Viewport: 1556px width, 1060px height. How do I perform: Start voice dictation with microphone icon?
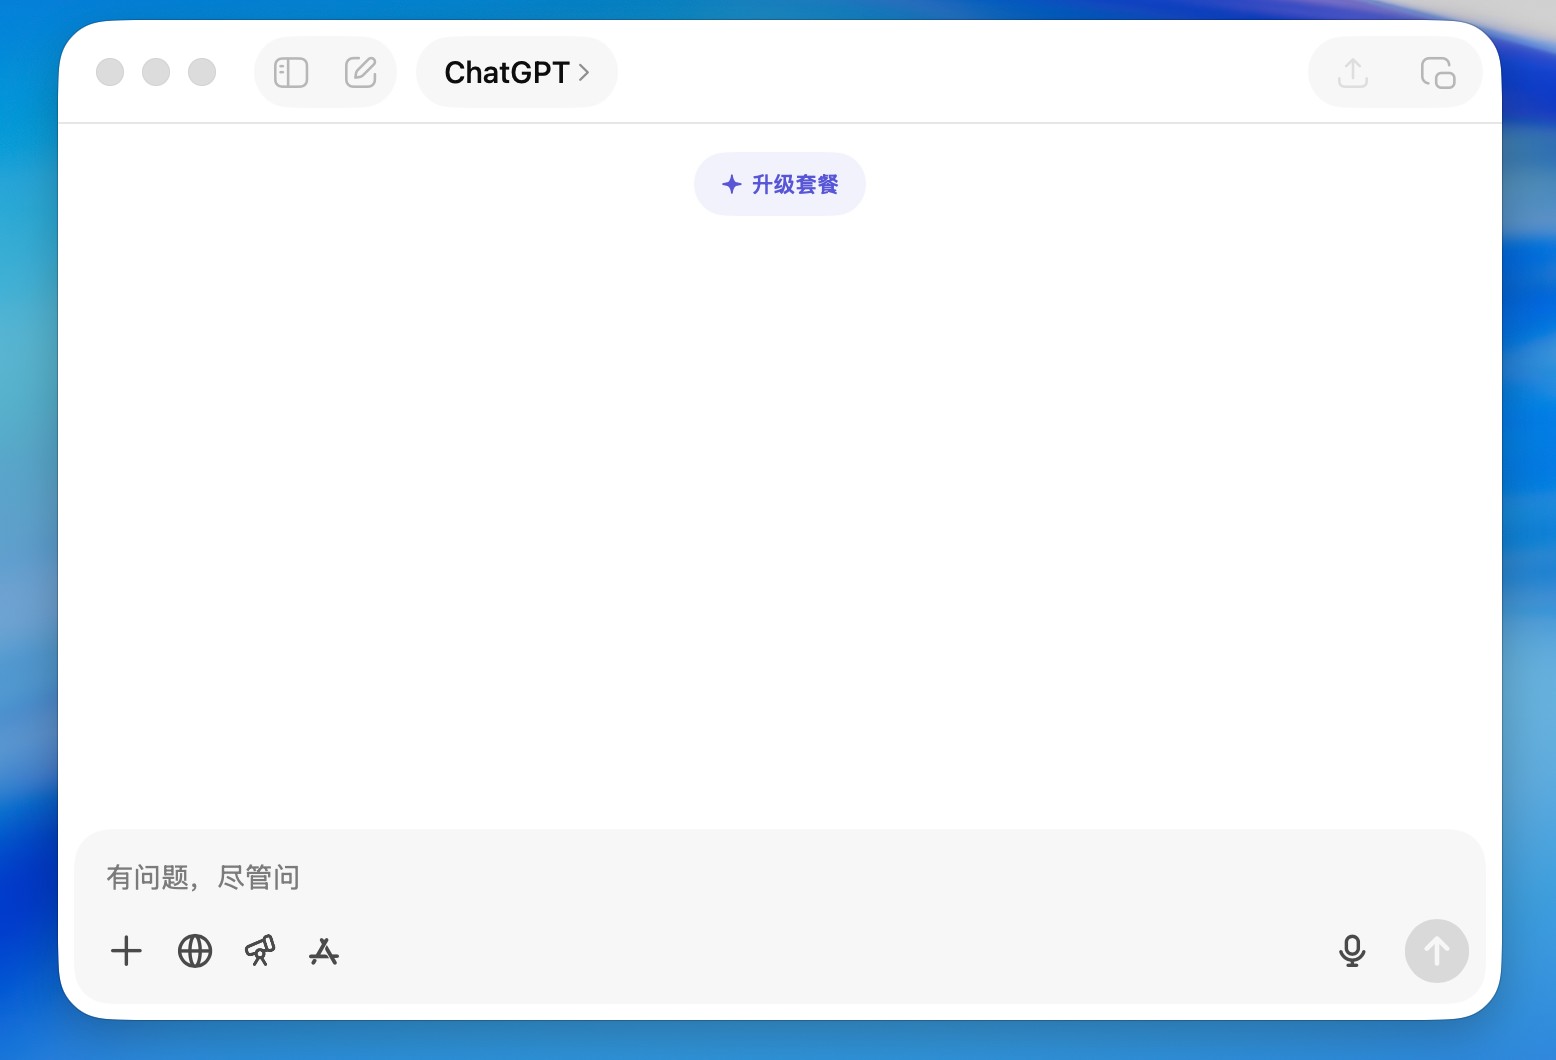(x=1352, y=951)
